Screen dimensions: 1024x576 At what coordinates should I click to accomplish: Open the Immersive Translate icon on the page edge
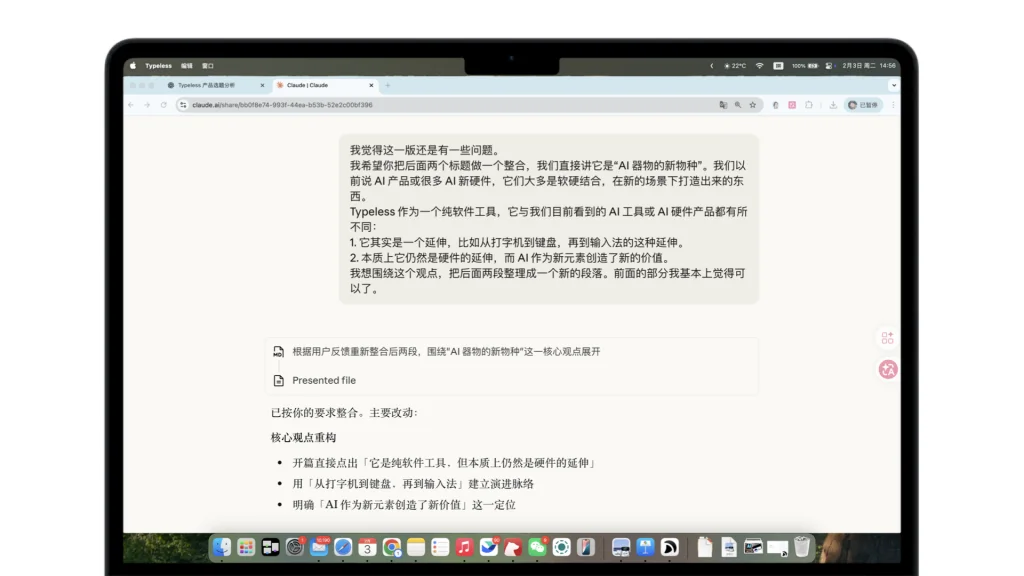coord(887,370)
